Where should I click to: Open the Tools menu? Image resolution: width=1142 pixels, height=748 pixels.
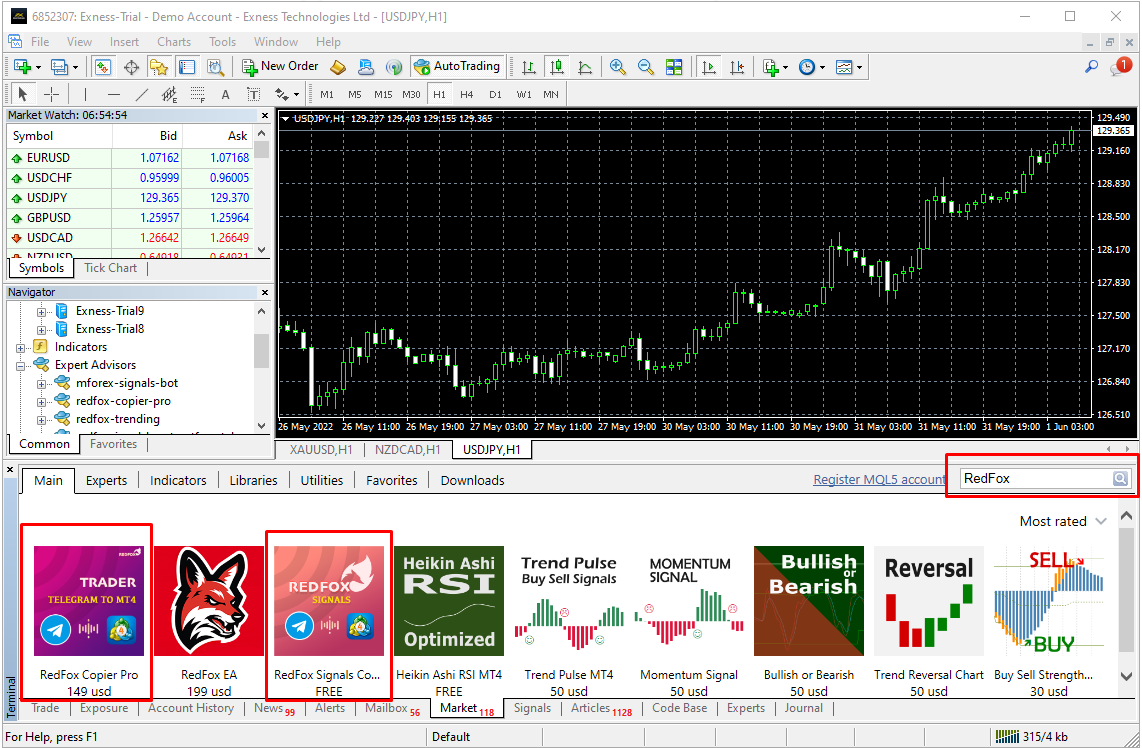[222, 42]
